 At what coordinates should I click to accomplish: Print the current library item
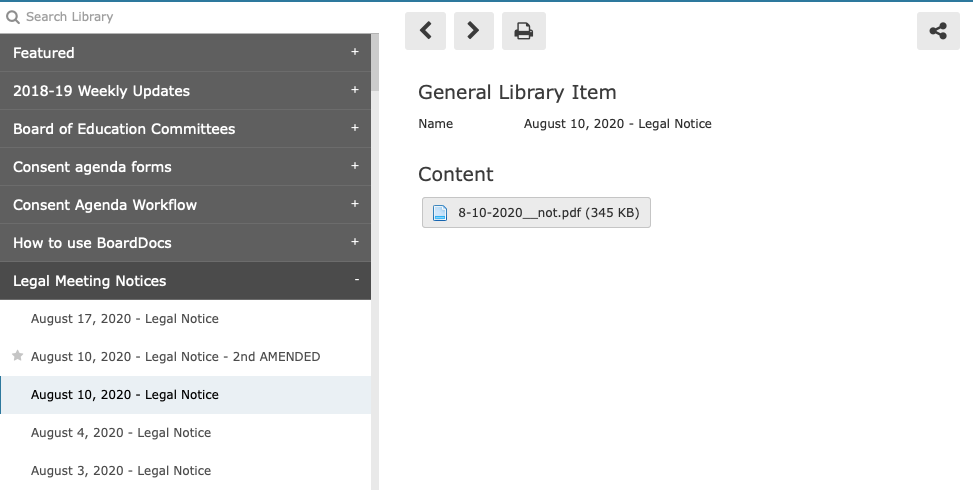click(x=524, y=30)
